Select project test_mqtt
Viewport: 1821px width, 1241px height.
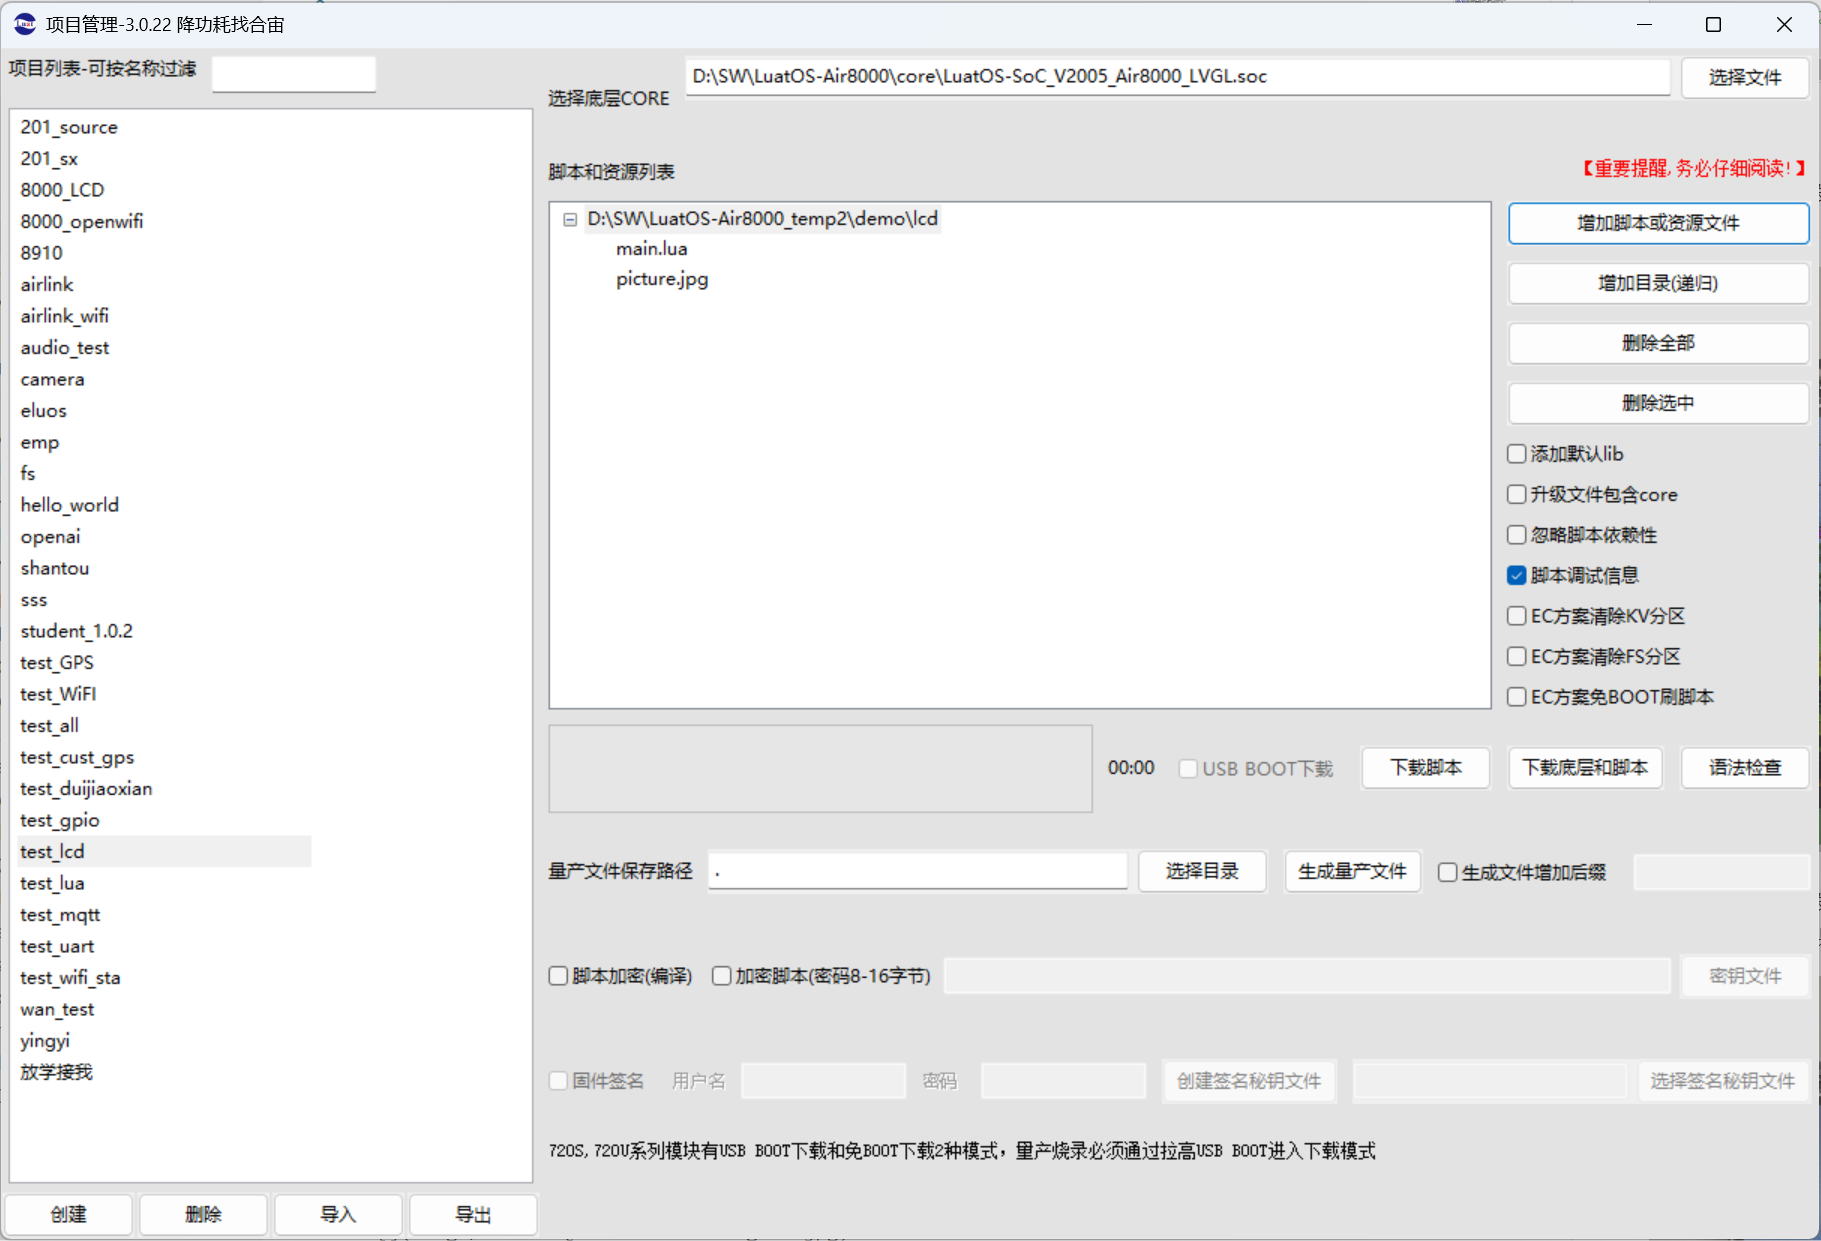tap(60, 915)
